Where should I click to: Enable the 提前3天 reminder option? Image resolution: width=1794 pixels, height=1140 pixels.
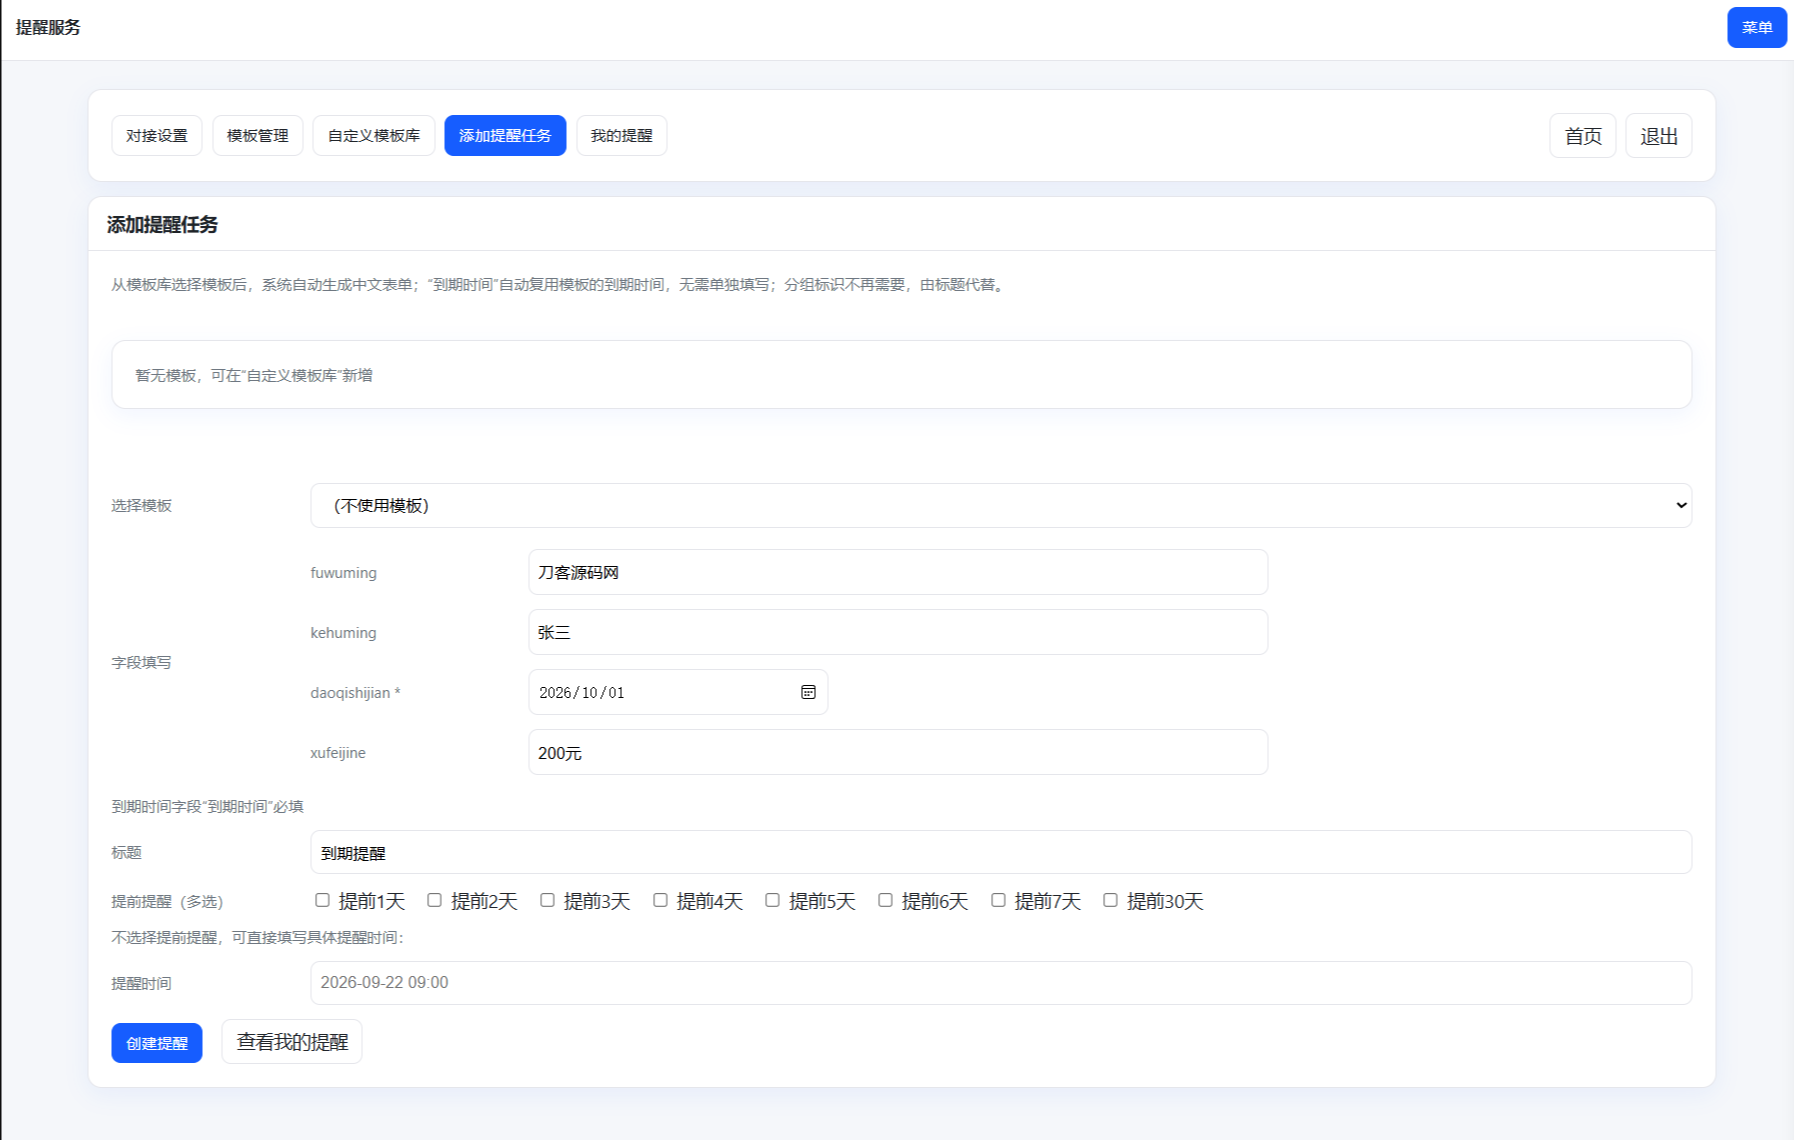tap(547, 900)
